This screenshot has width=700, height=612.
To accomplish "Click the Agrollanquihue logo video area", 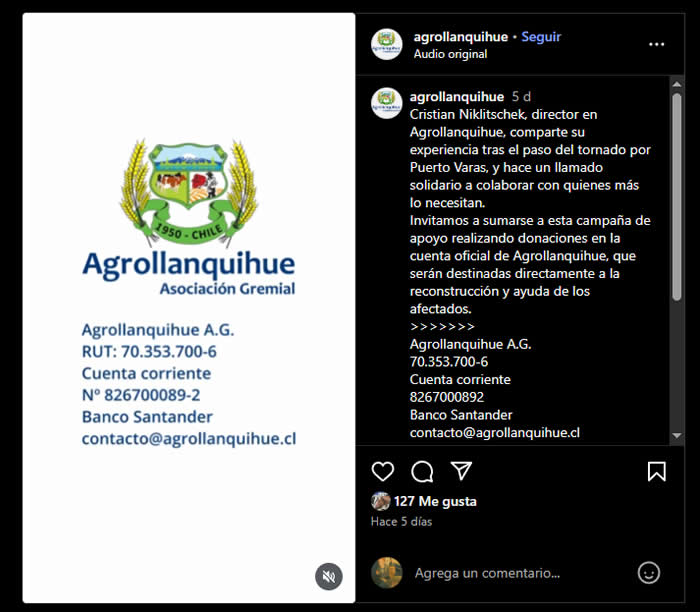I will pos(189,308).
